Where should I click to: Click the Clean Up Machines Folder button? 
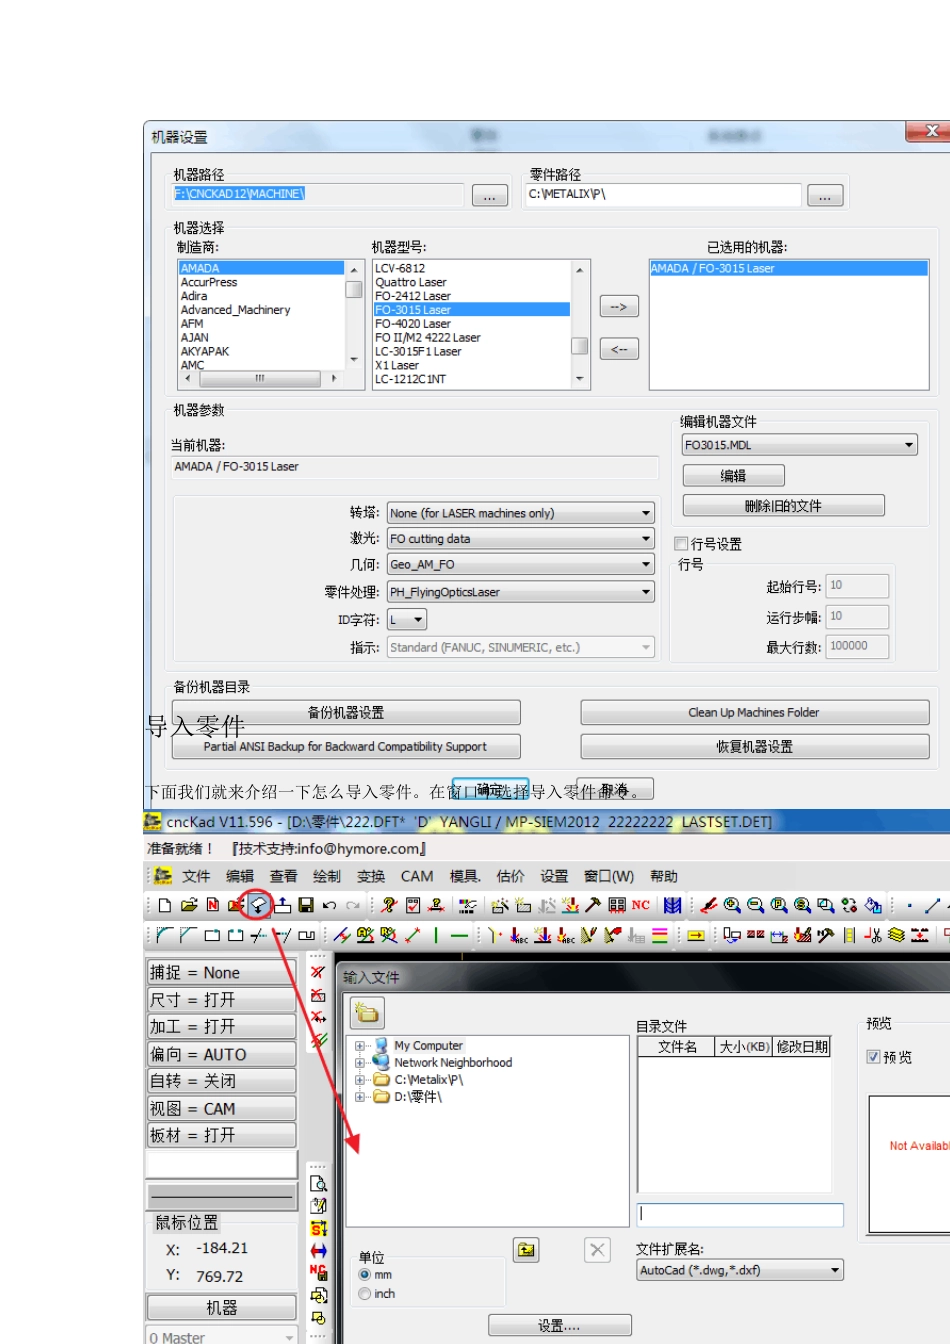(x=754, y=712)
